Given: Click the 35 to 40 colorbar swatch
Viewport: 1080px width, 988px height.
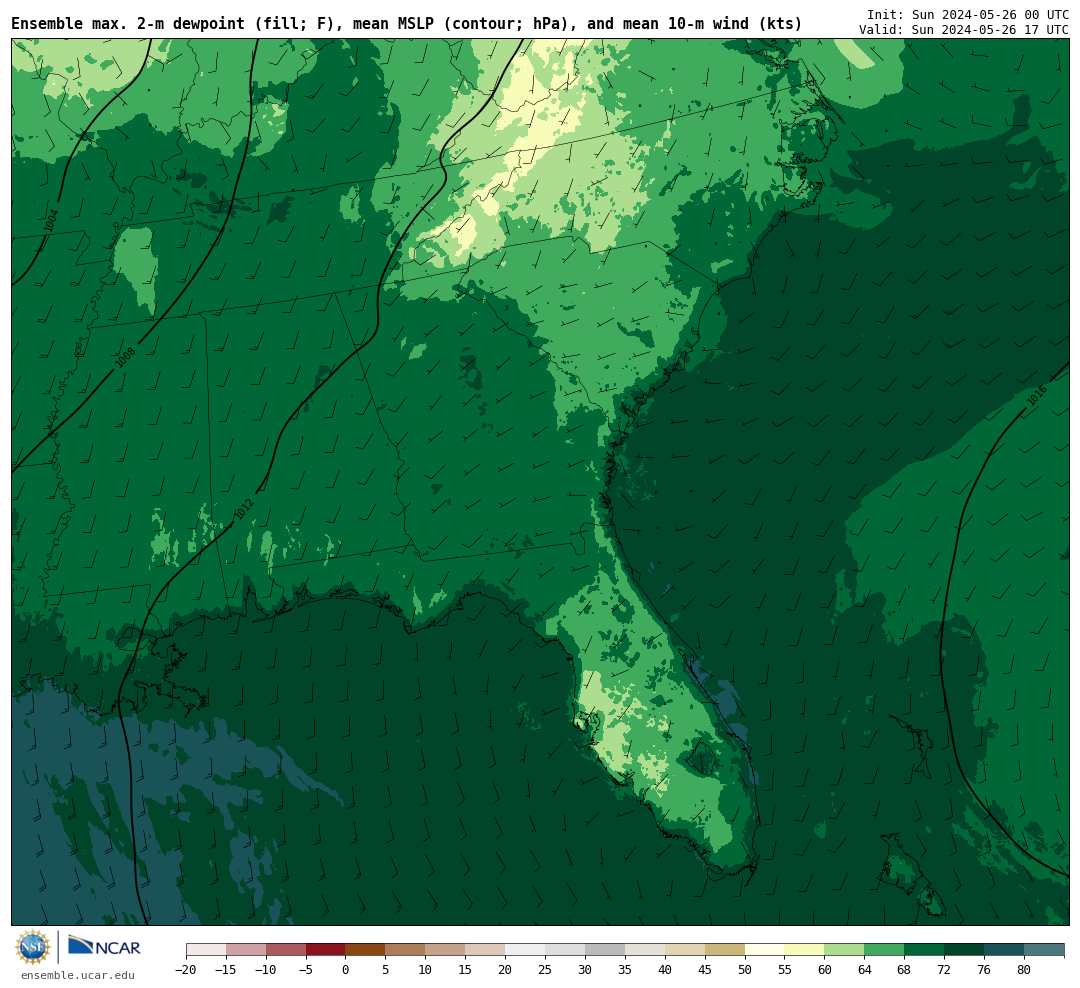Looking at the screenshot, I should (645, 950).
